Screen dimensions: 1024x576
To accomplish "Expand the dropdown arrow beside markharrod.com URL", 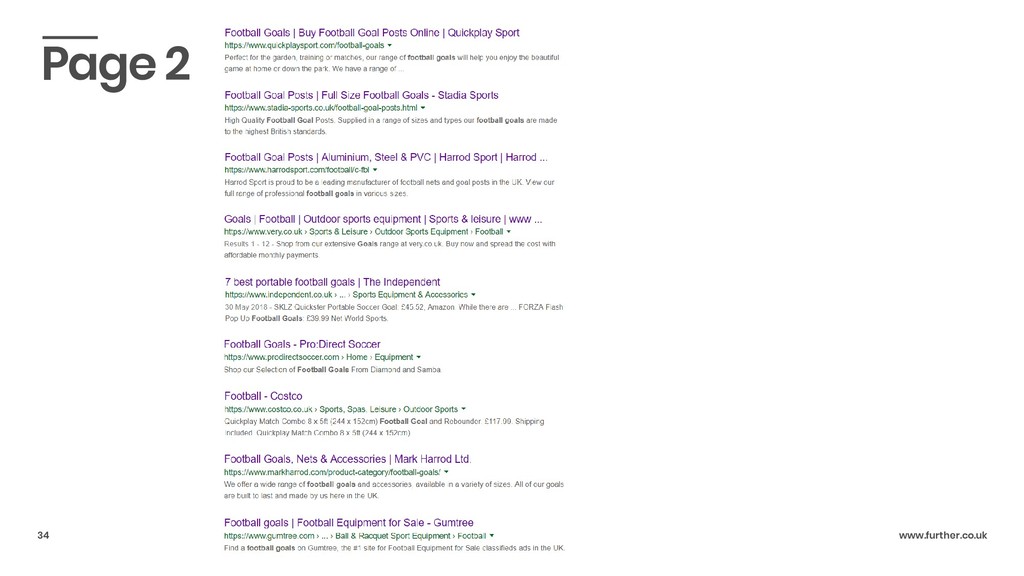I will pos(446,472).
